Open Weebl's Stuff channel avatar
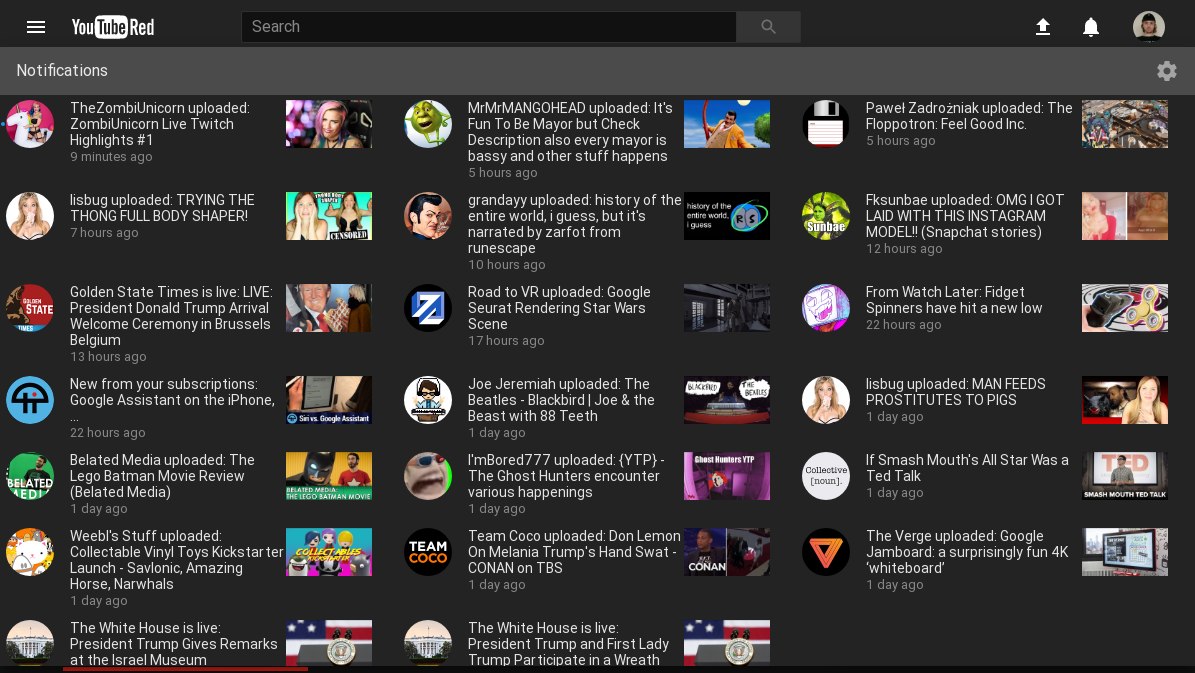The height and width of the screenshot is (673, 1195). point(30,552)
